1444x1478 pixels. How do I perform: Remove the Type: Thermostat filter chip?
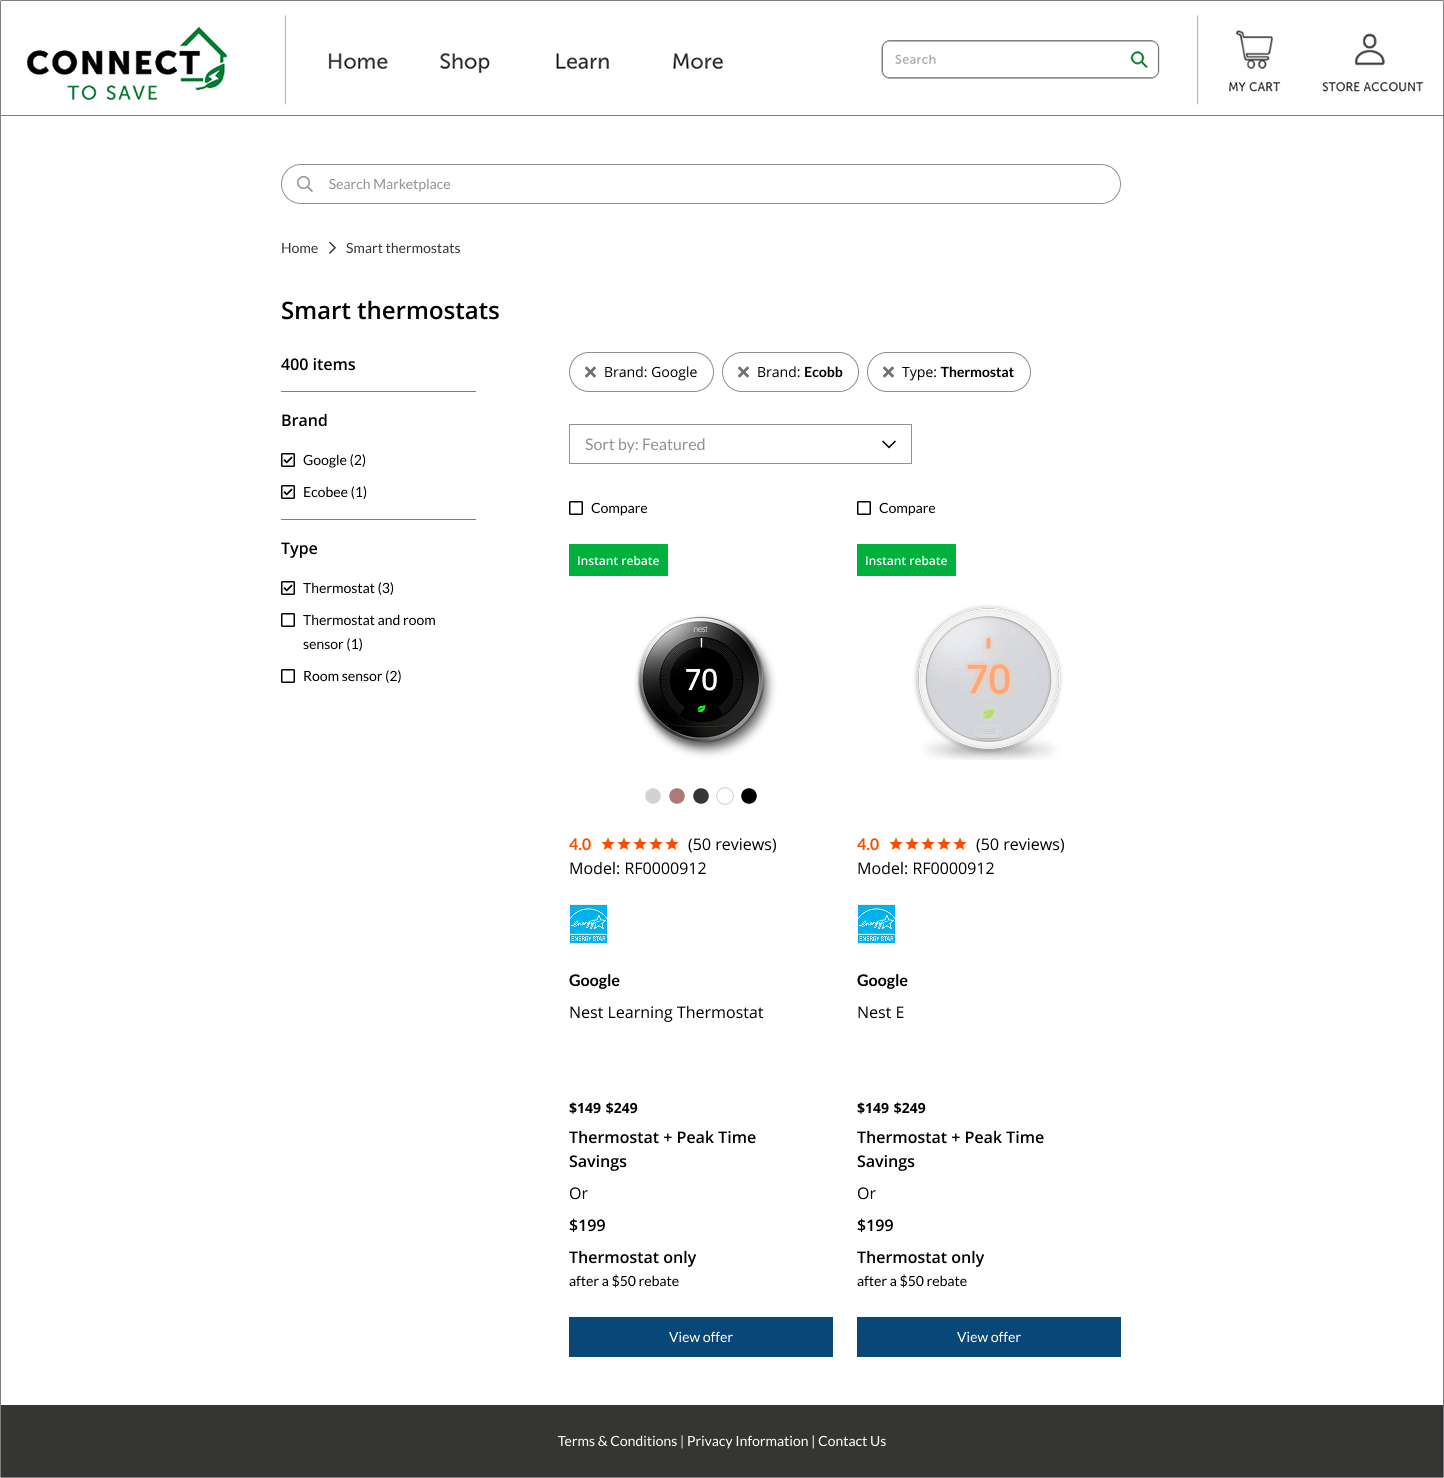point(888,372)
